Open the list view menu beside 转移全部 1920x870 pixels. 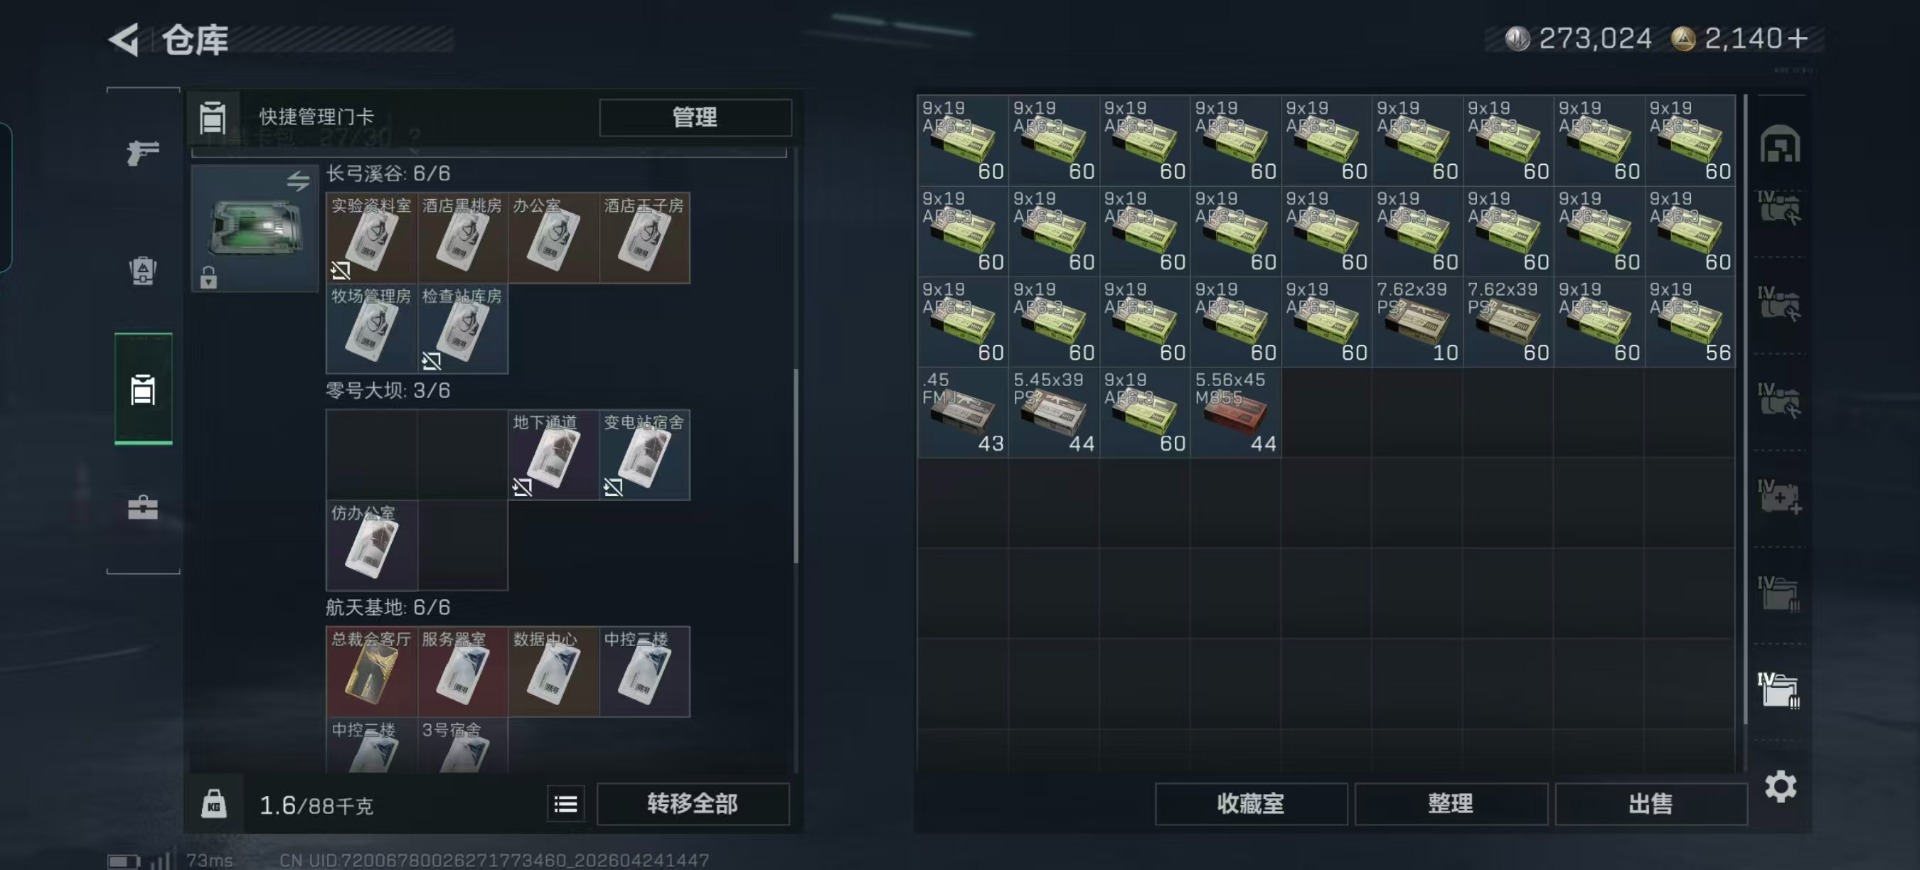[x=566, y=804]
